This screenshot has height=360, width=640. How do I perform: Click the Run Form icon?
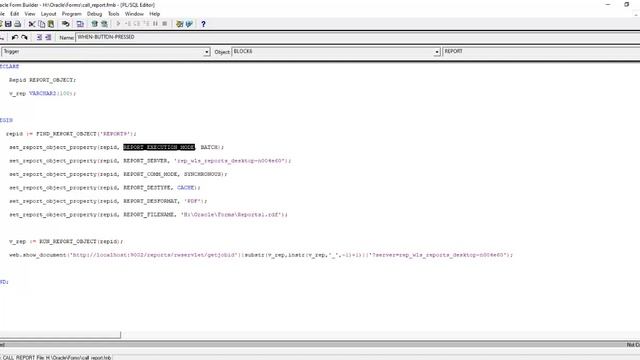pyautogui.click(x=80, y=24)
